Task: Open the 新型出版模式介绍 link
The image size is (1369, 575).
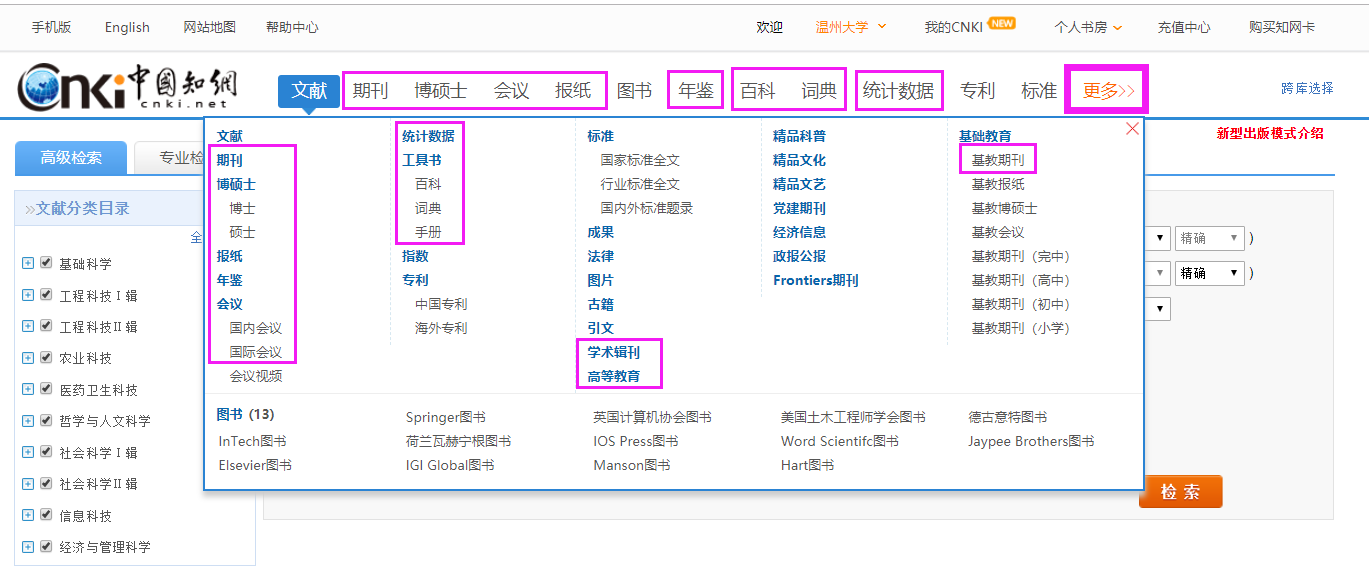Action: 1270,133
